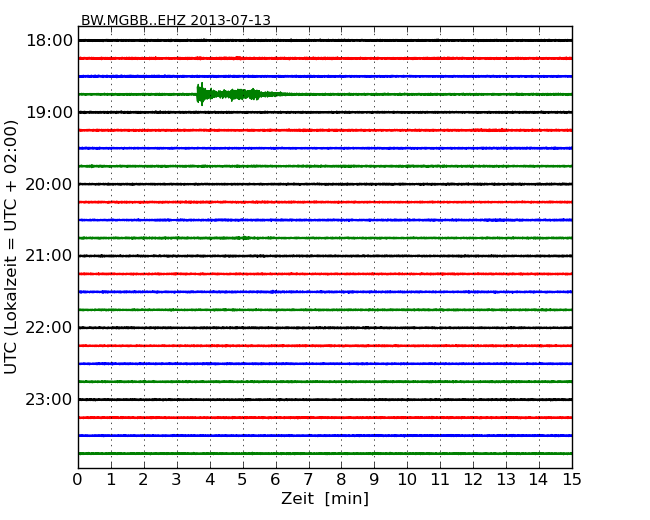Click x-axis tick label 8
650x520 pixels.
pyautogui.click(x=341, y=480)
